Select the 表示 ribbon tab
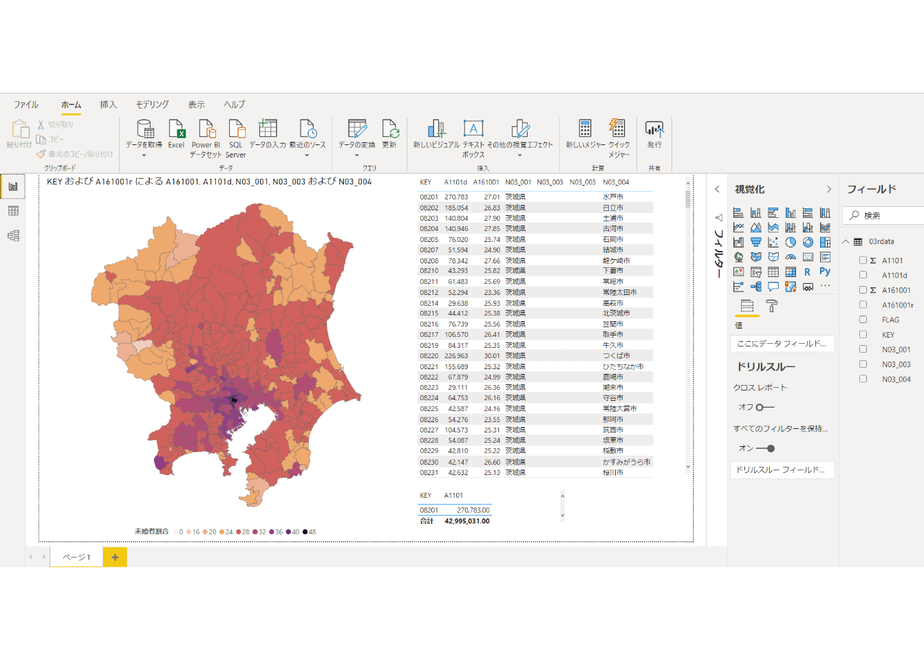 click(x=196, y=104)
